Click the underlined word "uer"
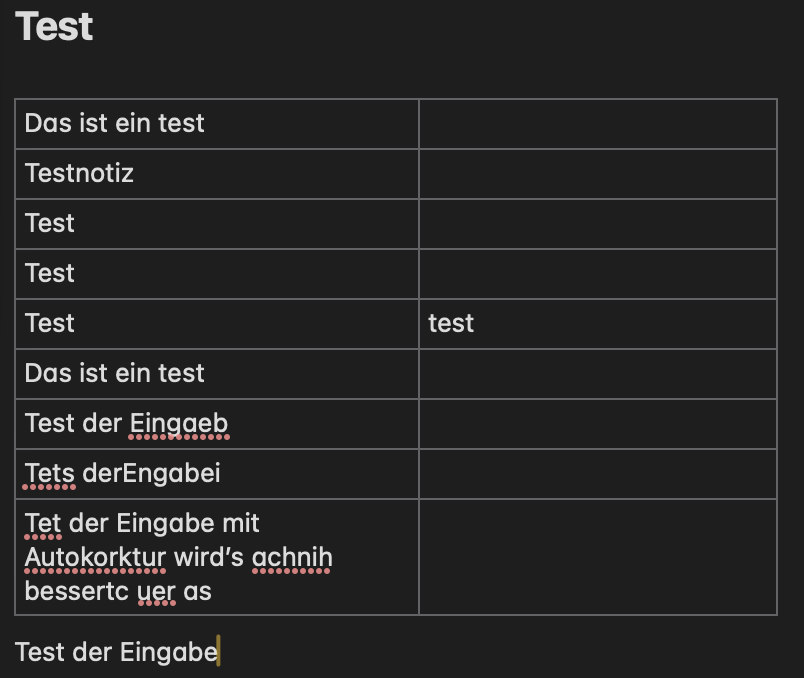The width and height of the screenshot is (804, 678). [x=157, y=591]
